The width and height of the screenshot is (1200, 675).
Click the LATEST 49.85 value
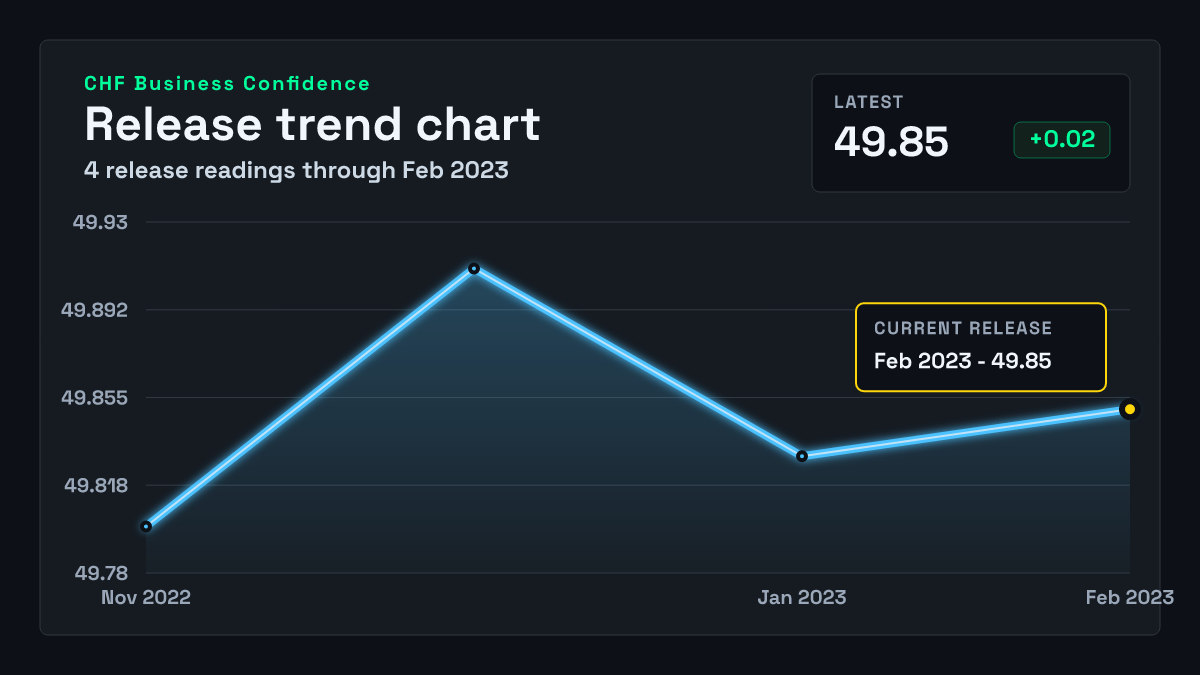891,142
